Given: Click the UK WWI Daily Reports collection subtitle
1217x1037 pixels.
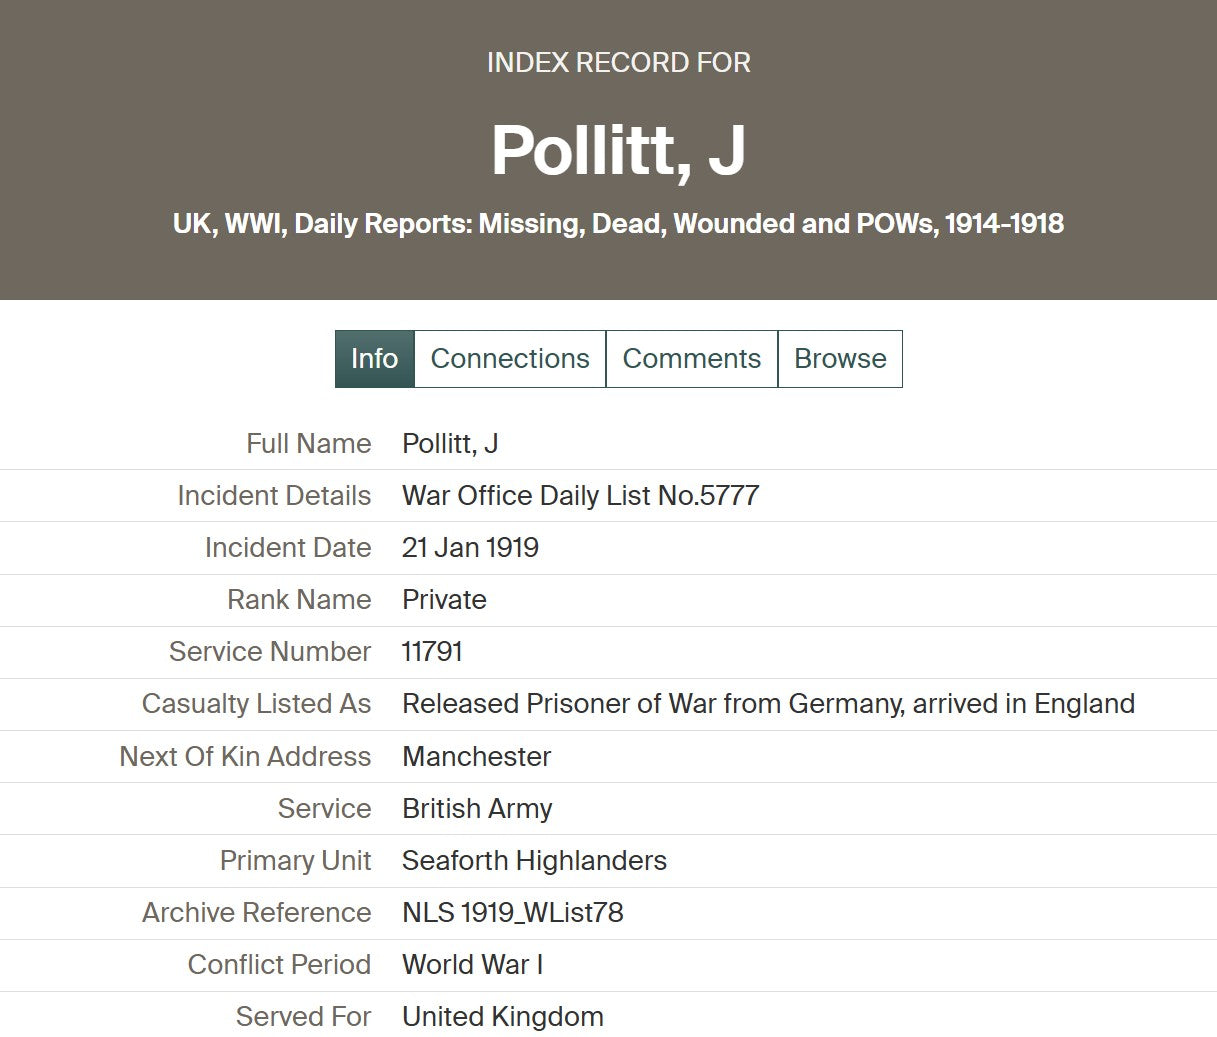Looking at the screenshot, I should pos(618,223).
